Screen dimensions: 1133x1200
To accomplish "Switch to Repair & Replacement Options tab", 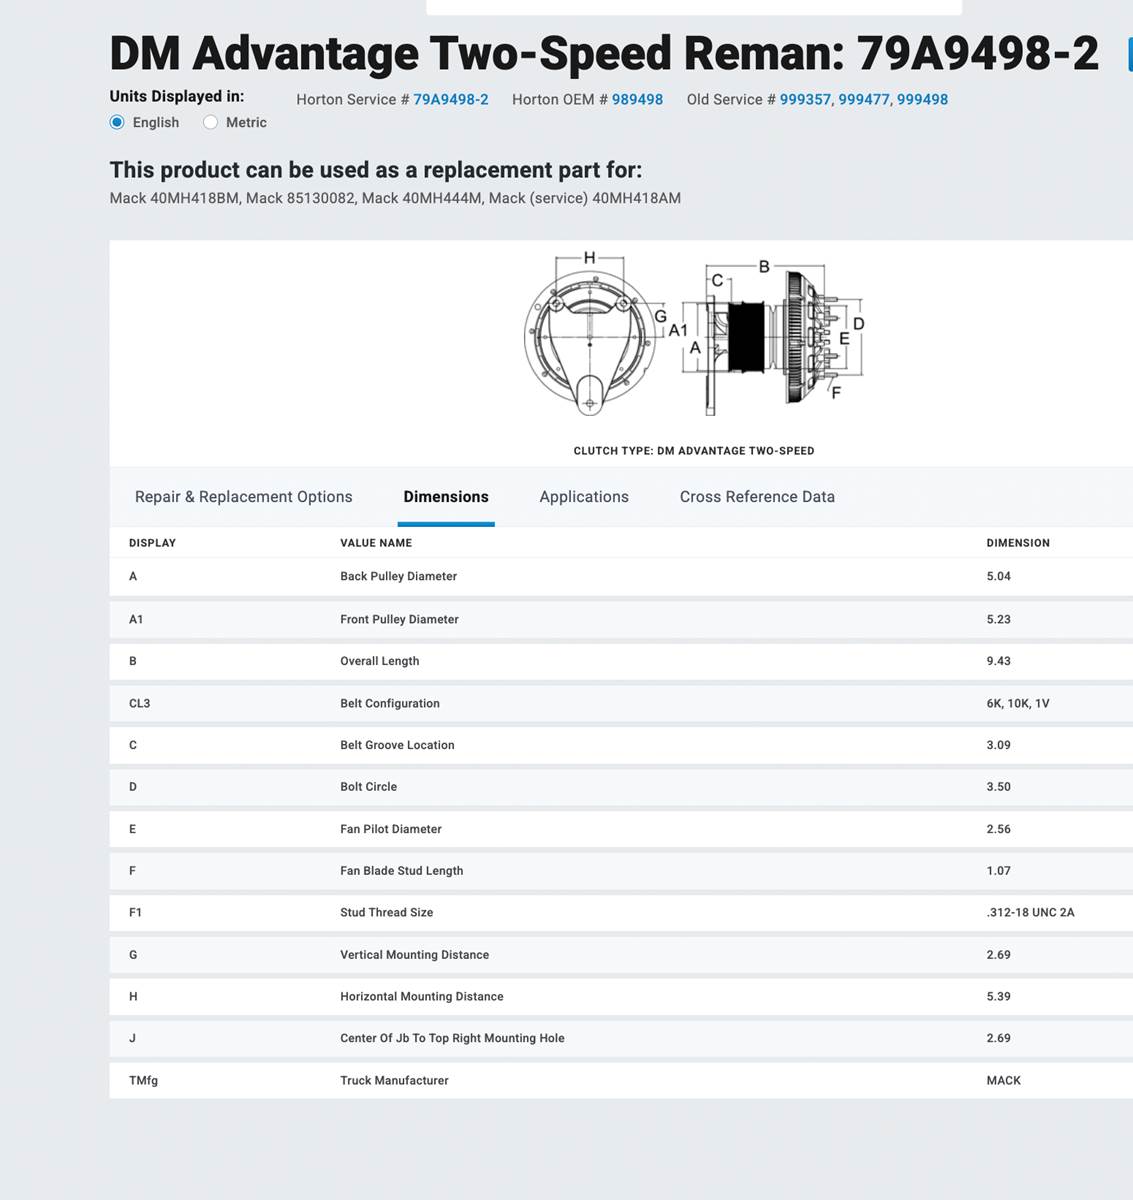I will point(244,497).
